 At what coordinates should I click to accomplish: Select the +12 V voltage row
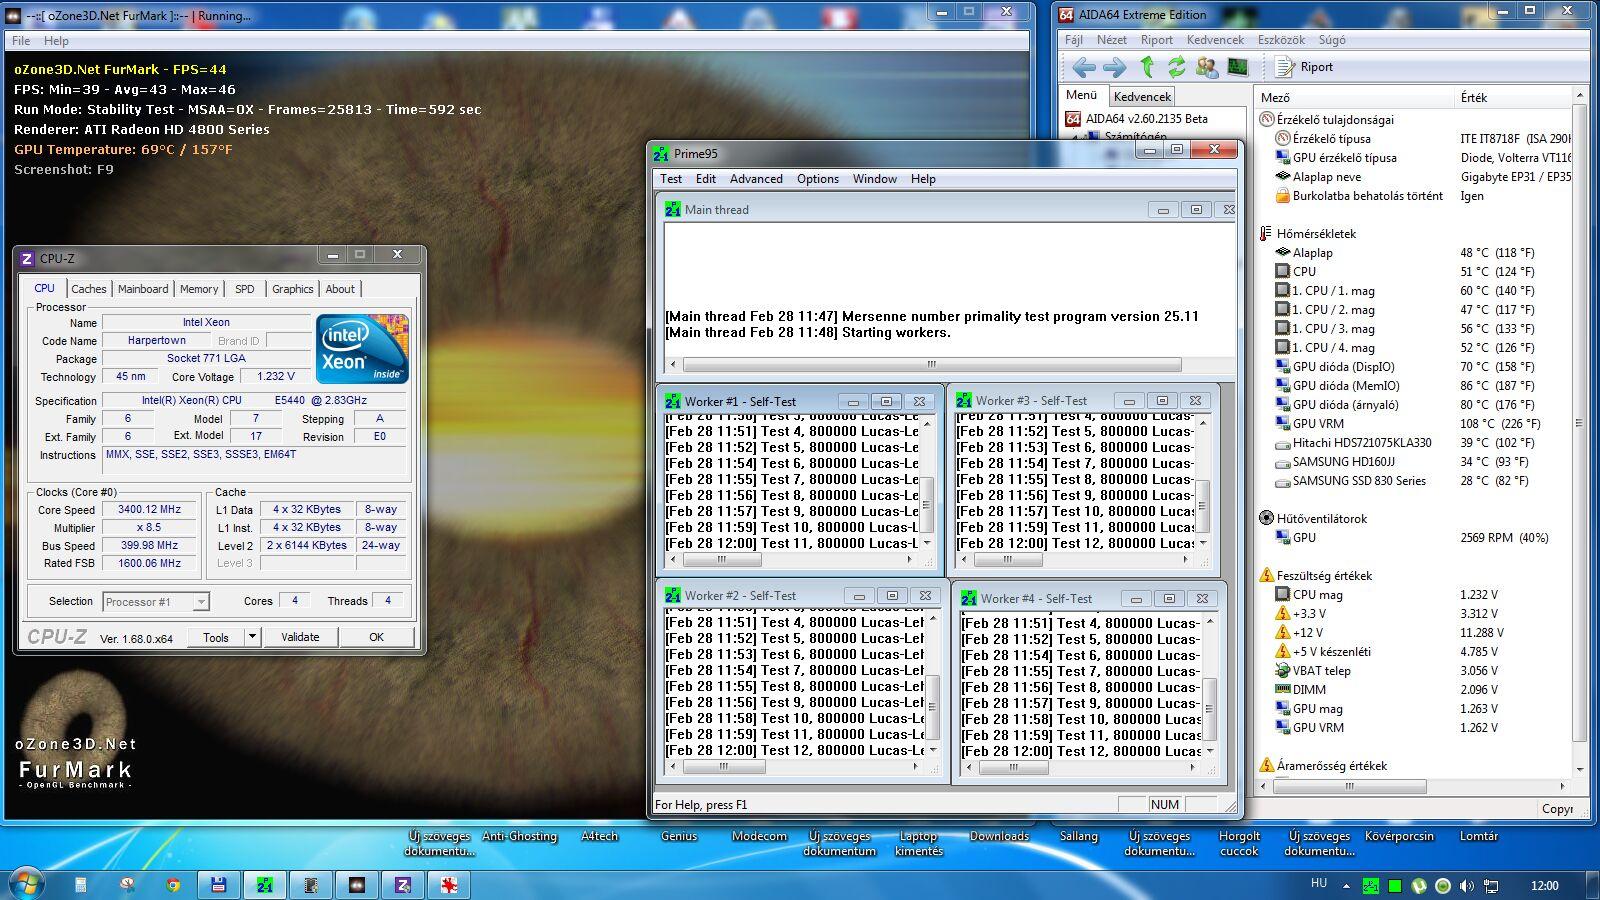coord(1415,633)
